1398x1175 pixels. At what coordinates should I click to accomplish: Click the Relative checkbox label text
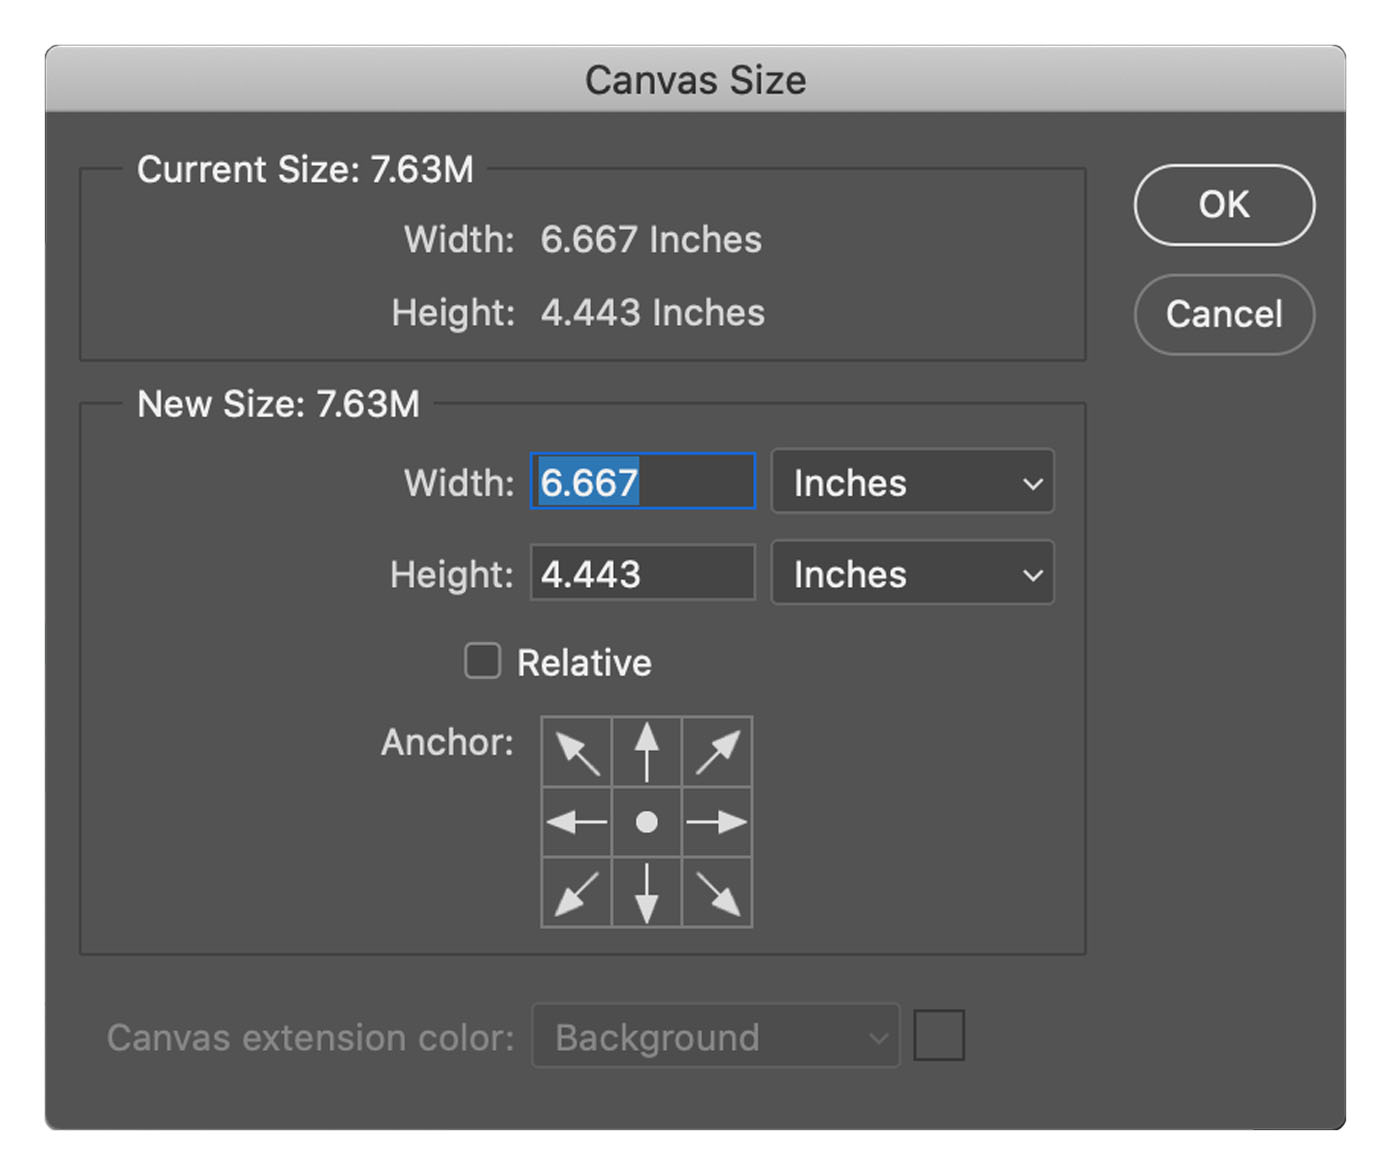click(x=584, y=663)
